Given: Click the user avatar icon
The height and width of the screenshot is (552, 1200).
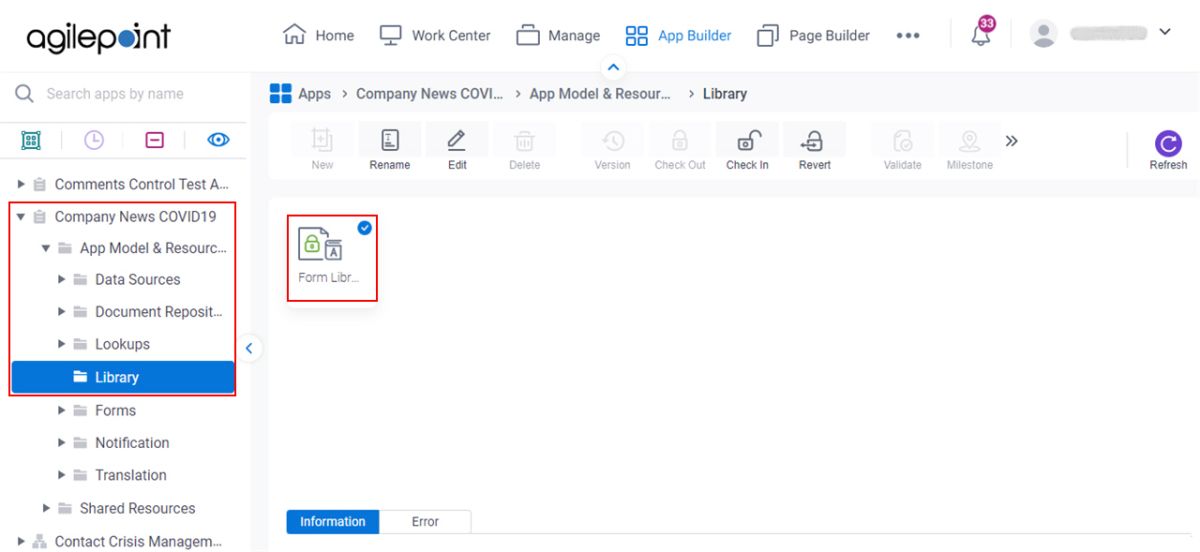Looking at the screenshot, I should coord(1044,34).
